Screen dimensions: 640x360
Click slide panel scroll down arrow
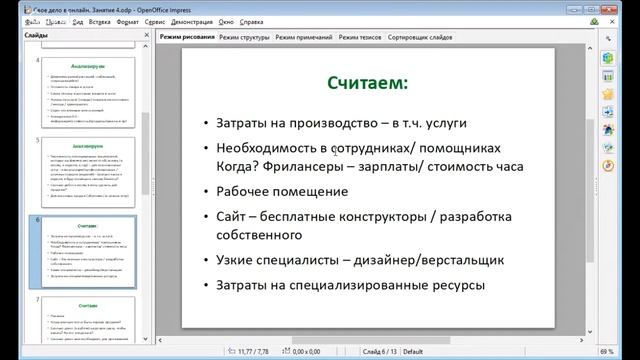coord(146,339)
